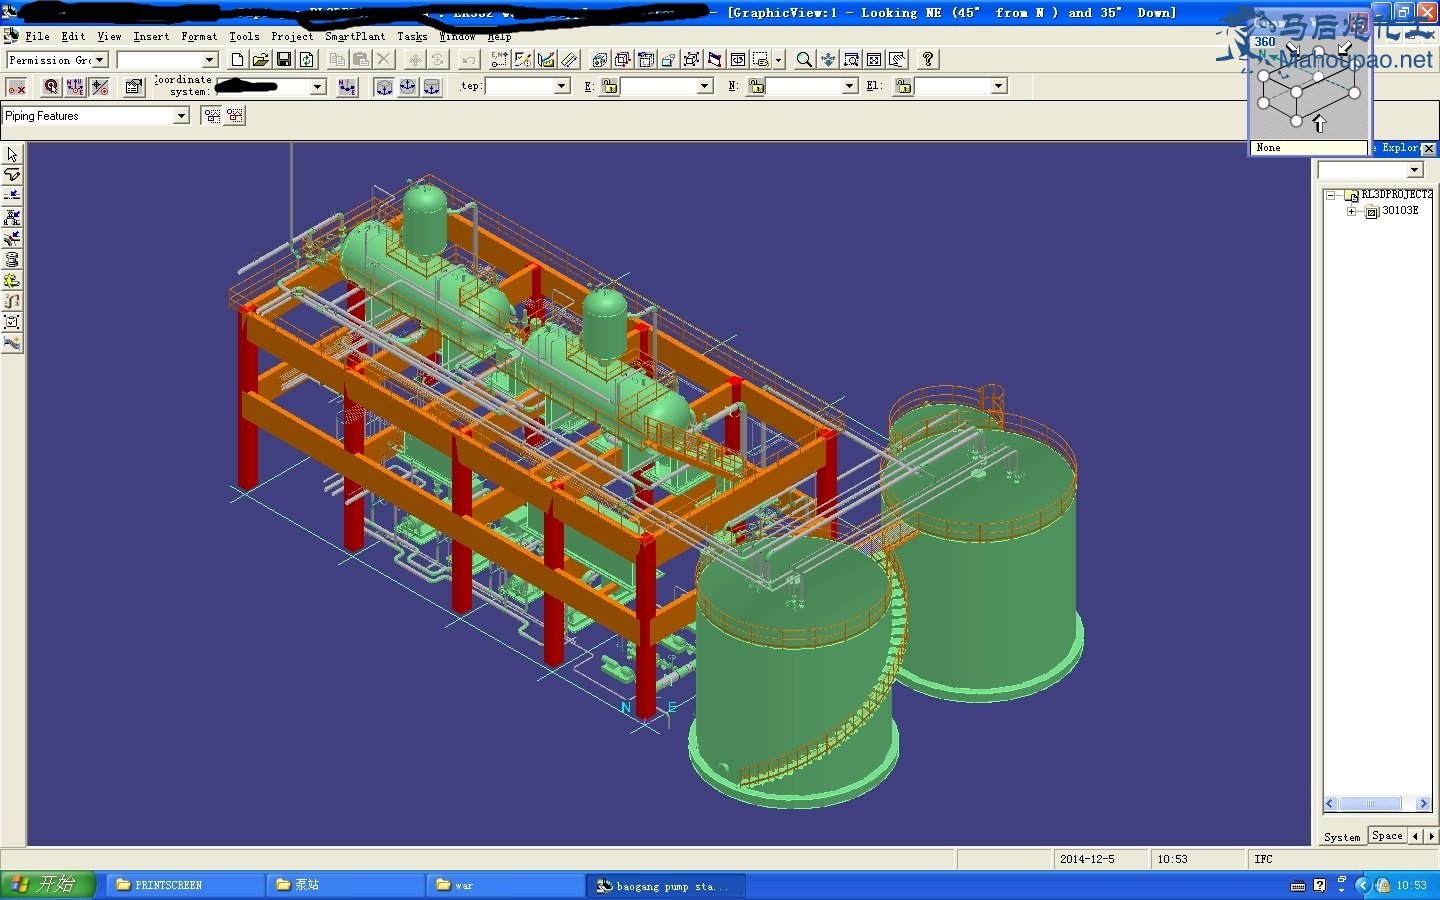1440x900 pixels.
Task: Select the Insert Tap tool
Action: (x=12, y=238)
